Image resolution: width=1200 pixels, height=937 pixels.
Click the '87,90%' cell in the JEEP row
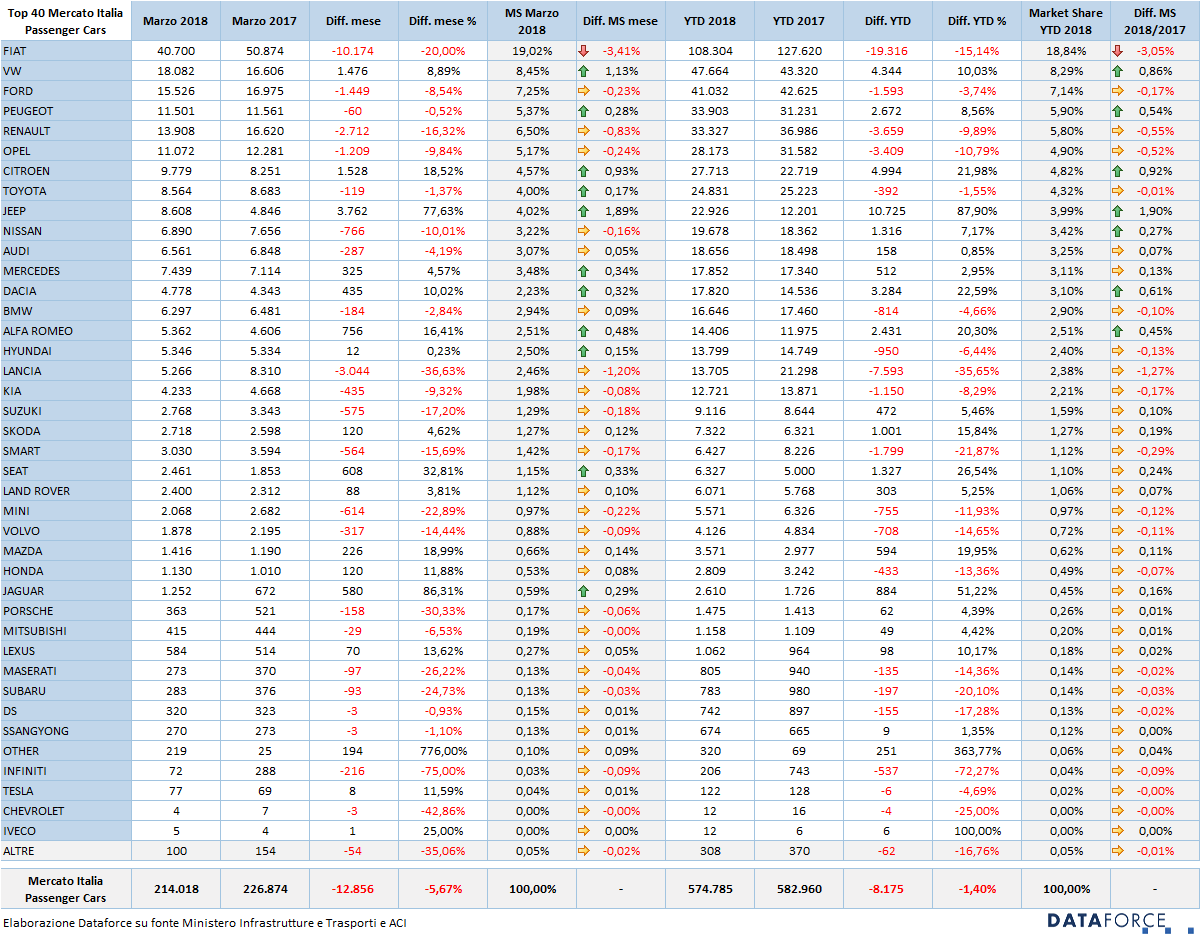977,211
